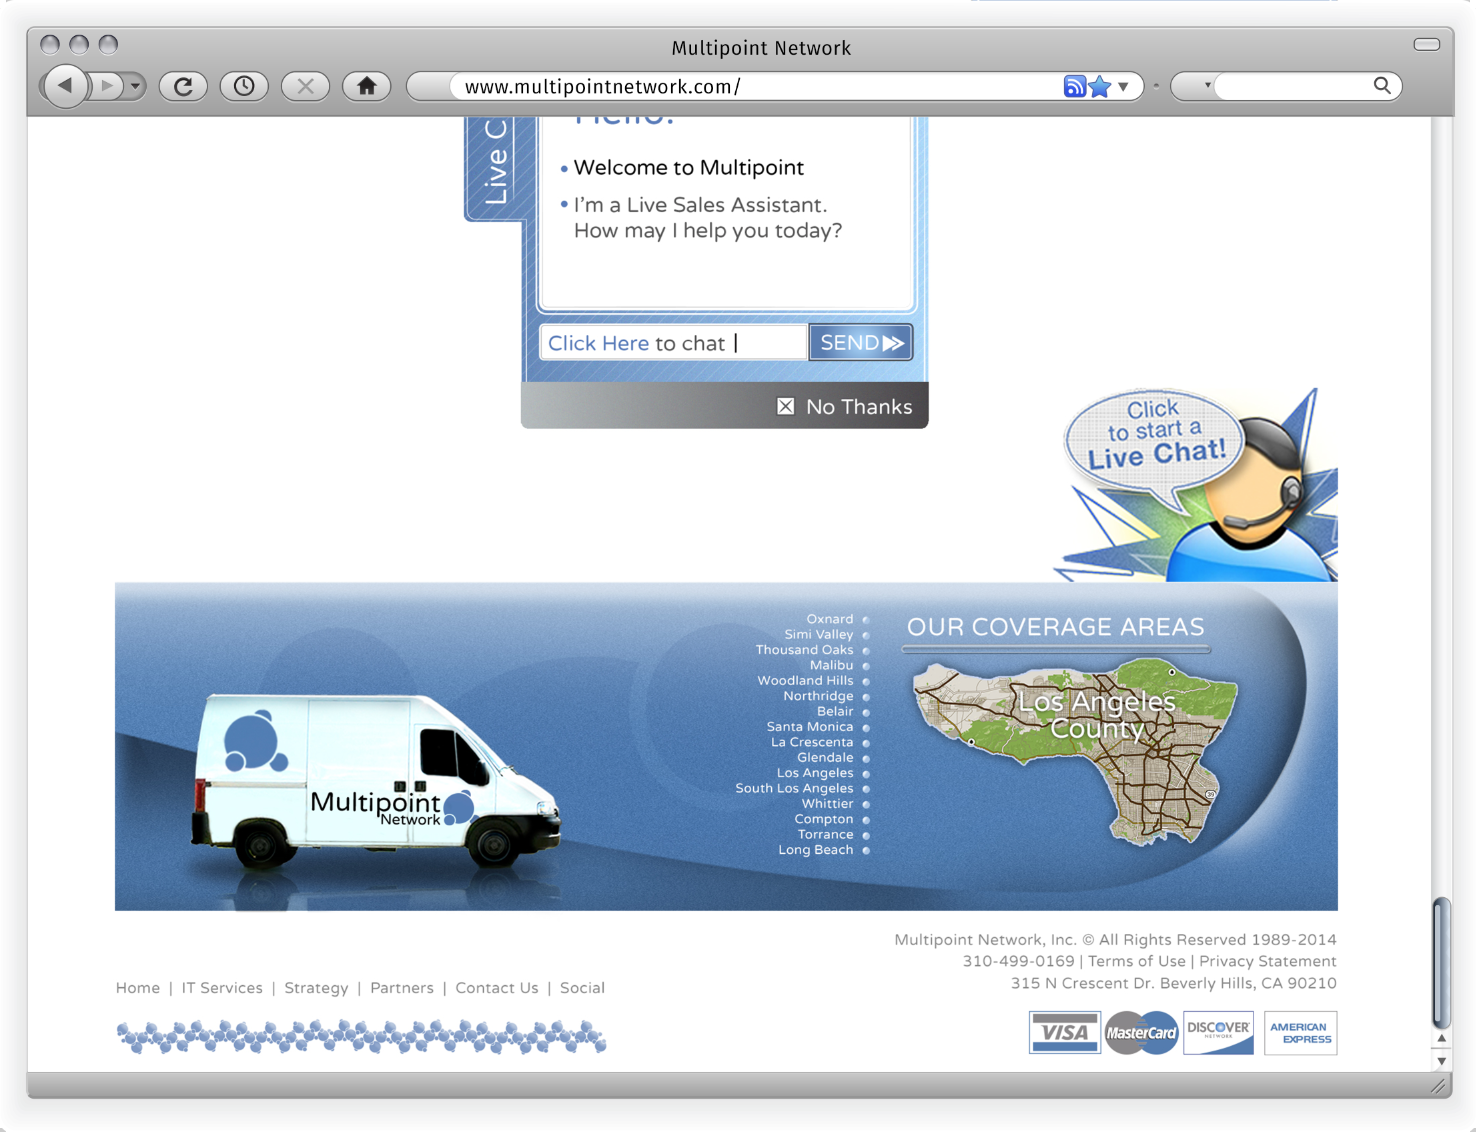Open the Privacy Statement link
The width and height of the screenshot is (1476, 1132).
pos(1268,961)
